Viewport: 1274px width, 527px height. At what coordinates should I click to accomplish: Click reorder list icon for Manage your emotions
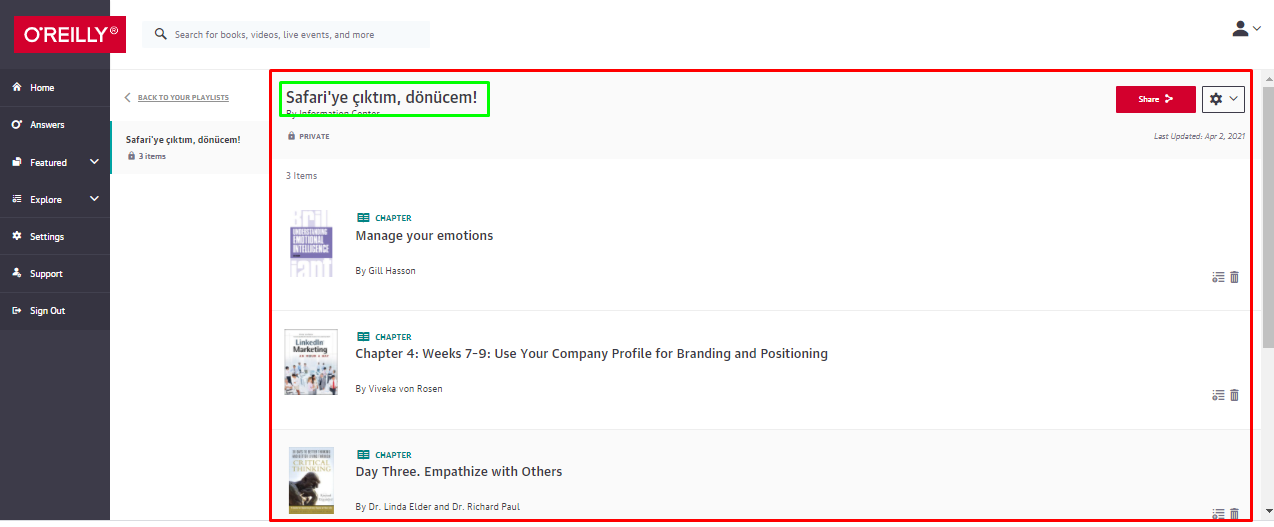click(1218, 277)
